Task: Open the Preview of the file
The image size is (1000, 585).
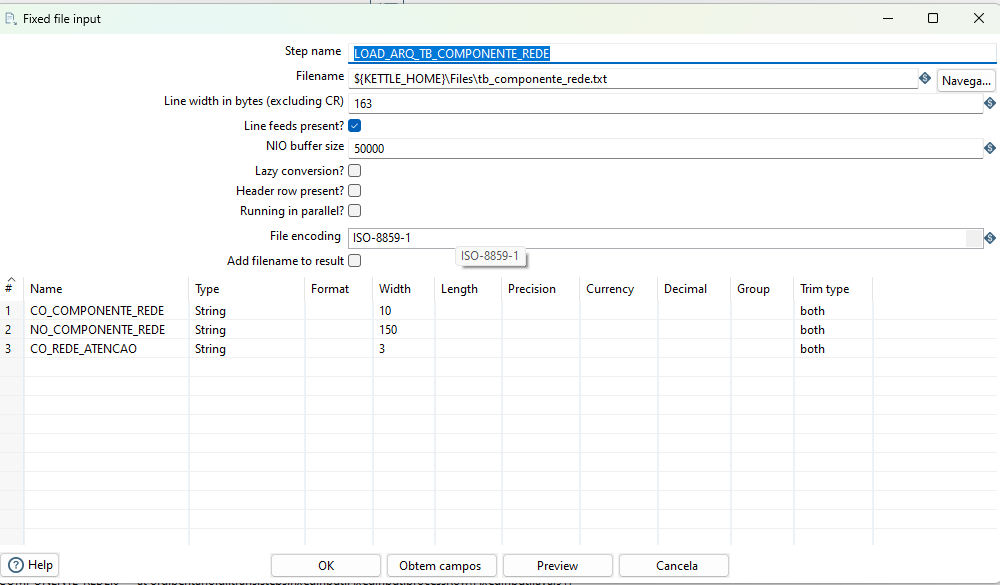Action: pyautogui.click(x=557, y=566)
